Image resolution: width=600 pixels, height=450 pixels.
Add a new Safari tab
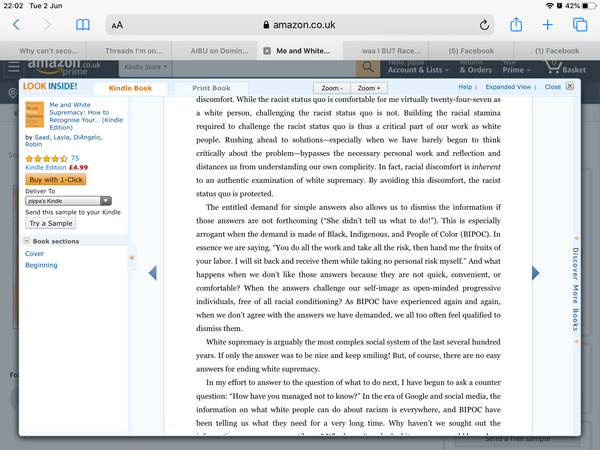point(548,25)
